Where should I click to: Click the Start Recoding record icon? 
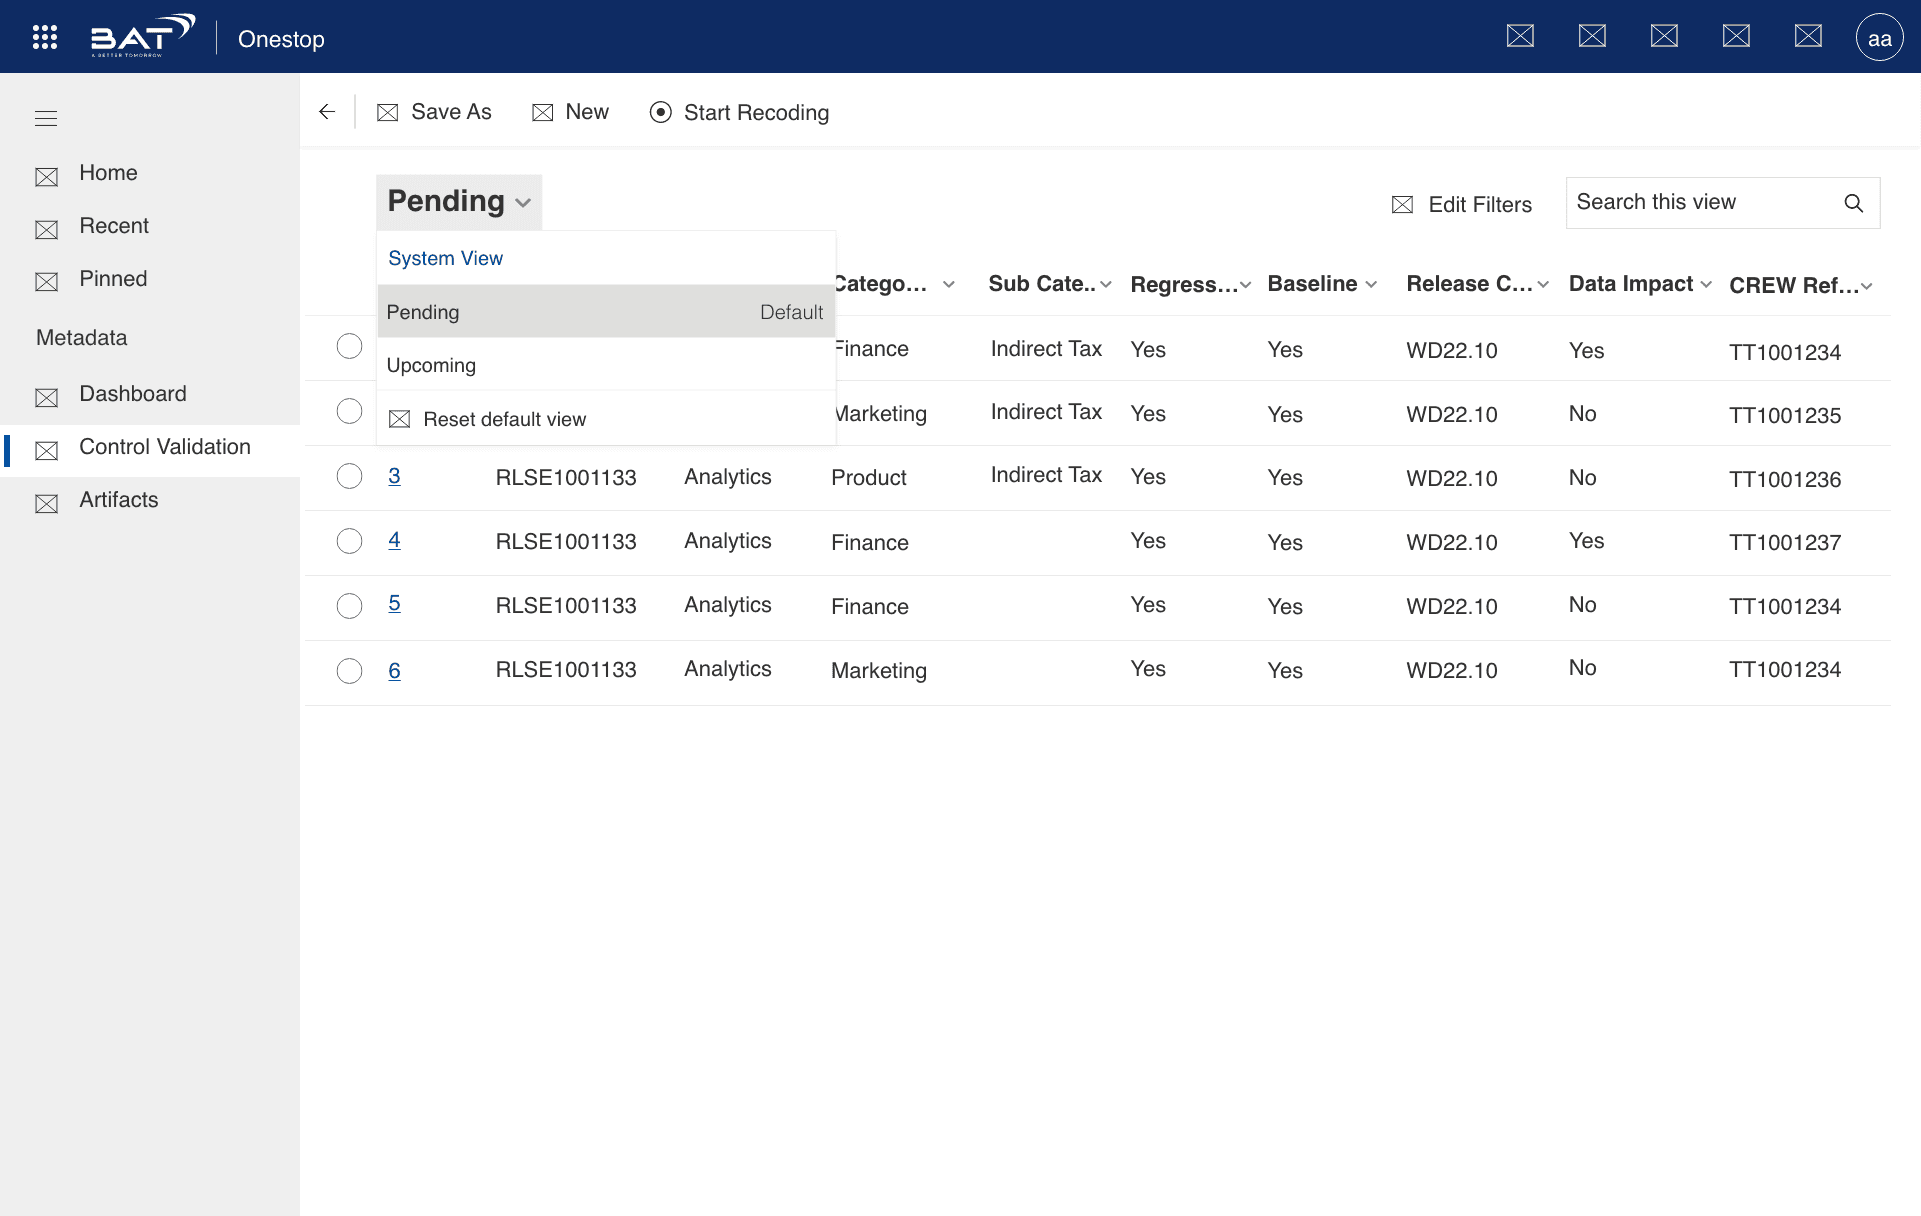[x=660, y=112]
